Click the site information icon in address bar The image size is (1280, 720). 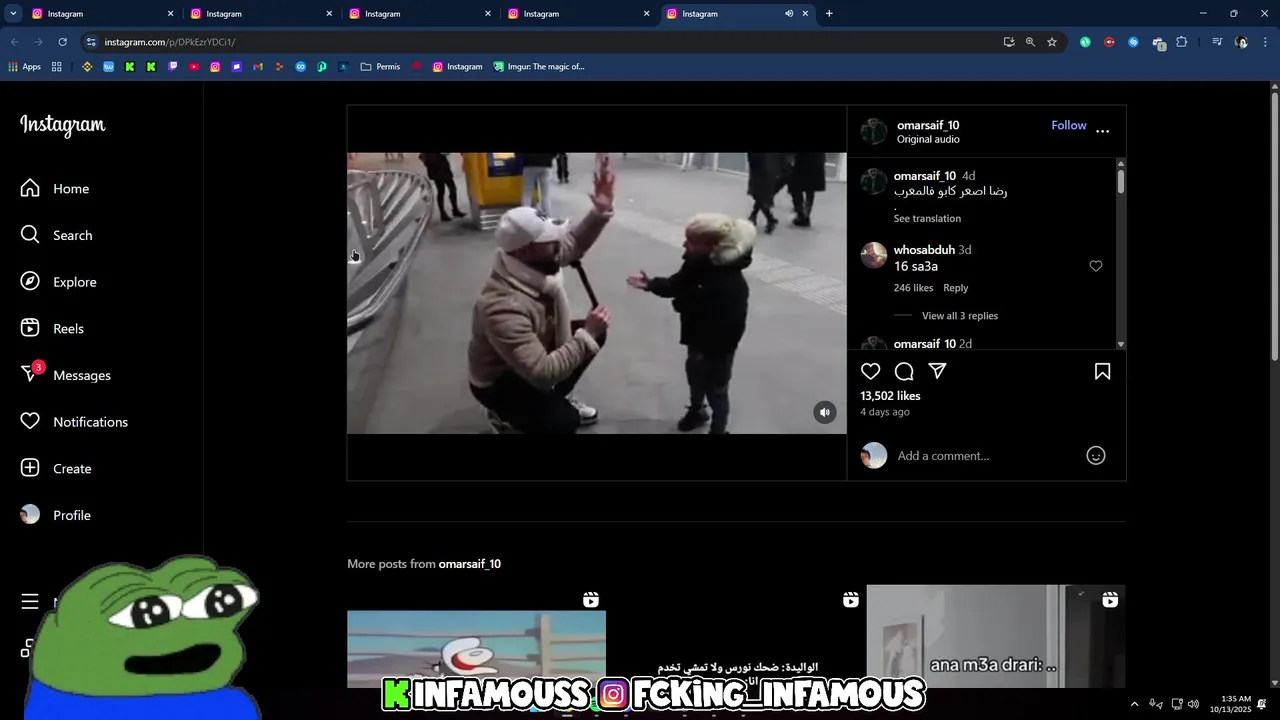[91, 42]
